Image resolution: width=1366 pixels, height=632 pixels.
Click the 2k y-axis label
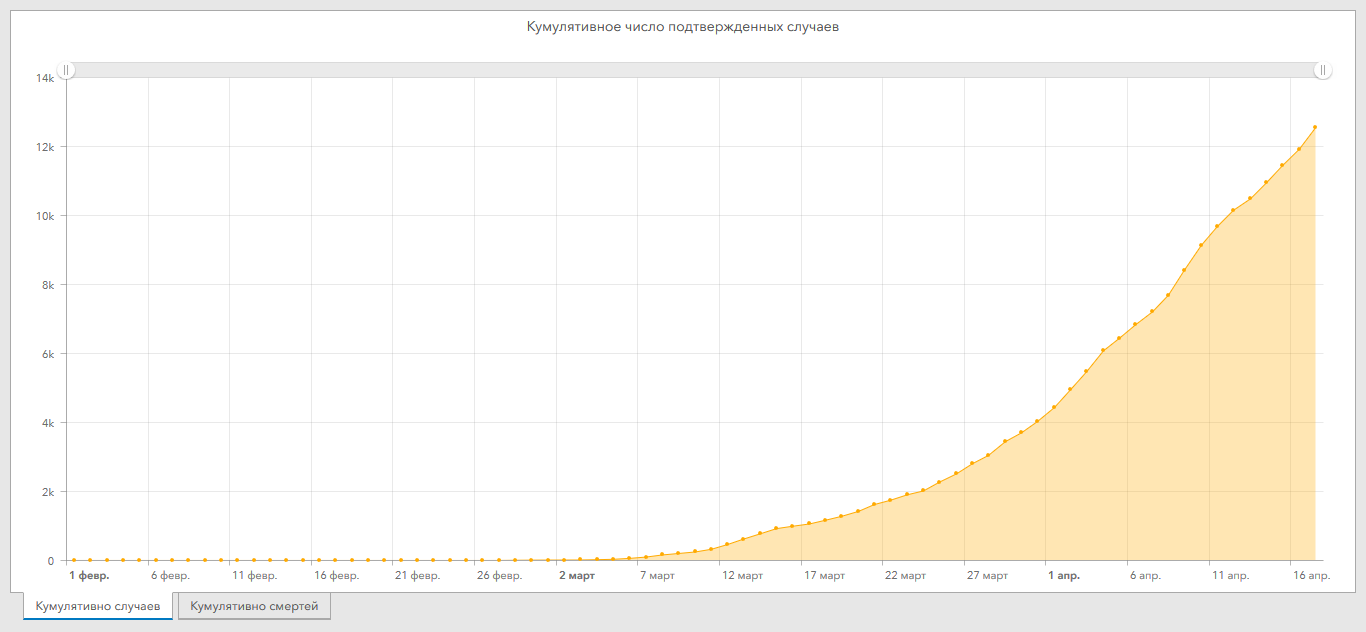point(47,491)
